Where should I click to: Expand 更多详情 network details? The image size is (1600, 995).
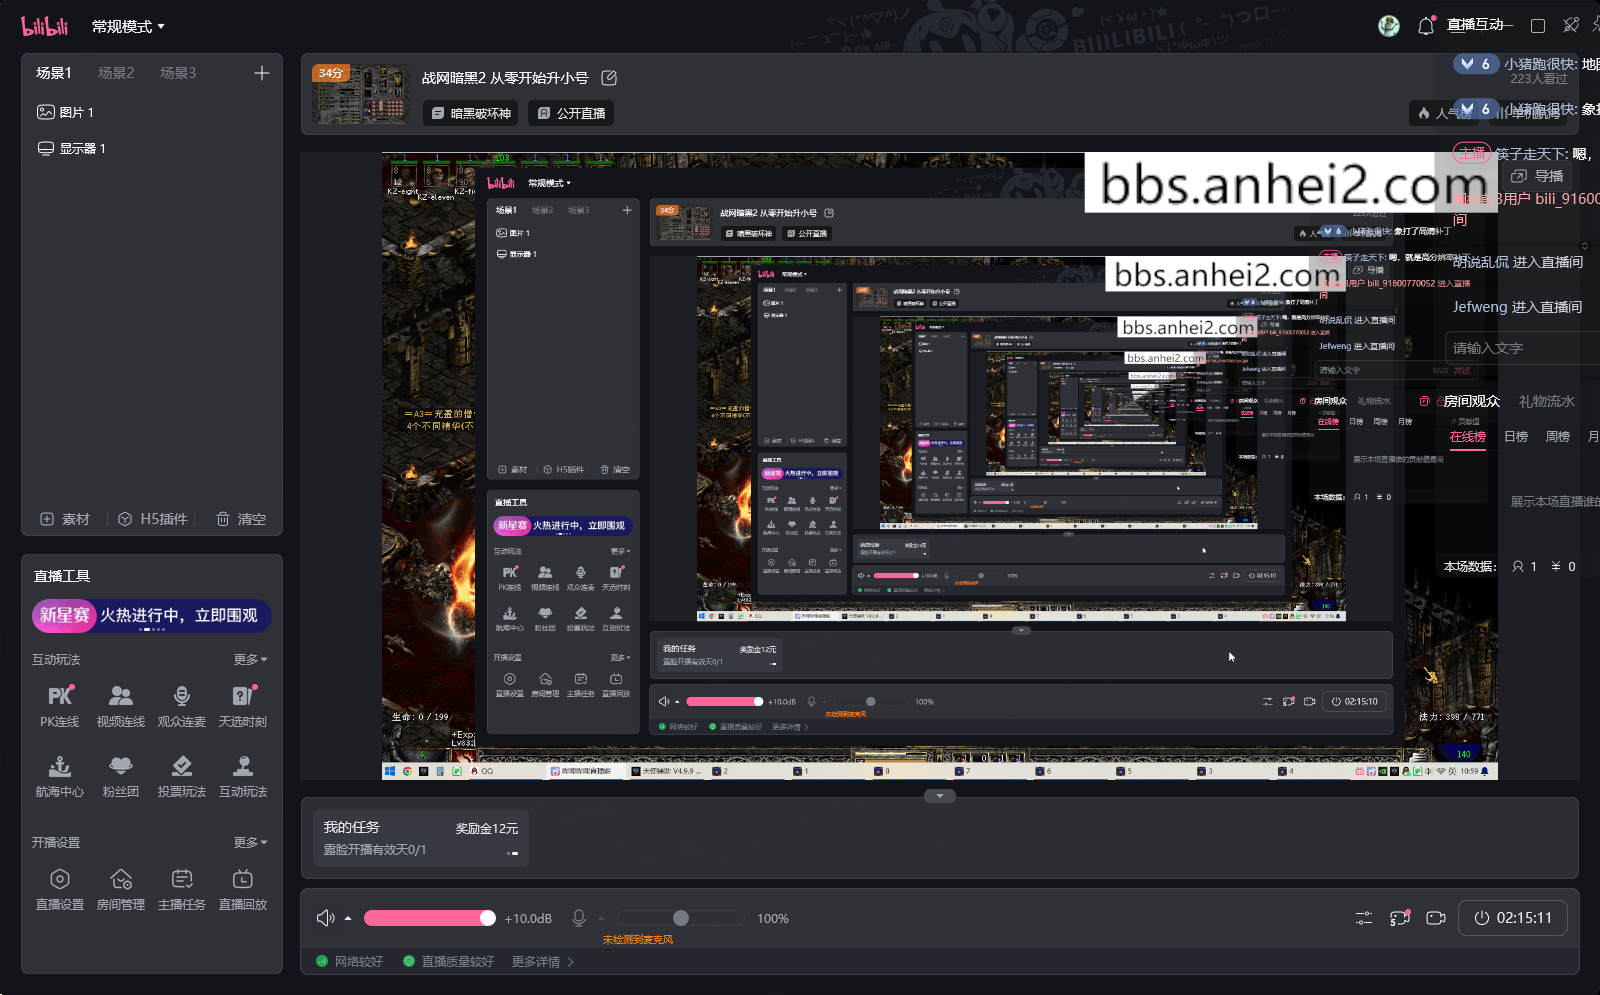point(543,962)
